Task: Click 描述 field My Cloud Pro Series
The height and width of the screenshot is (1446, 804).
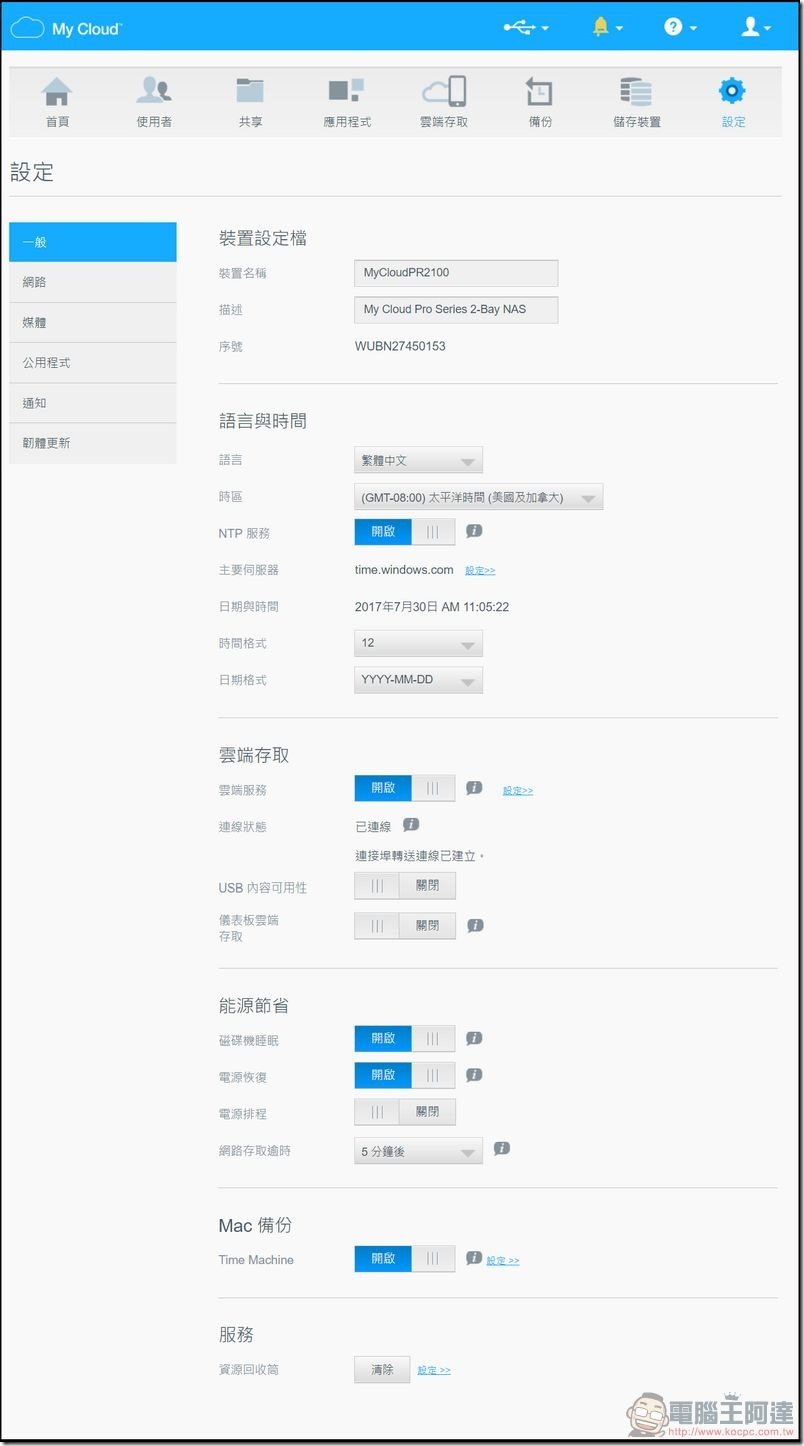Action: tap(456, 310)
